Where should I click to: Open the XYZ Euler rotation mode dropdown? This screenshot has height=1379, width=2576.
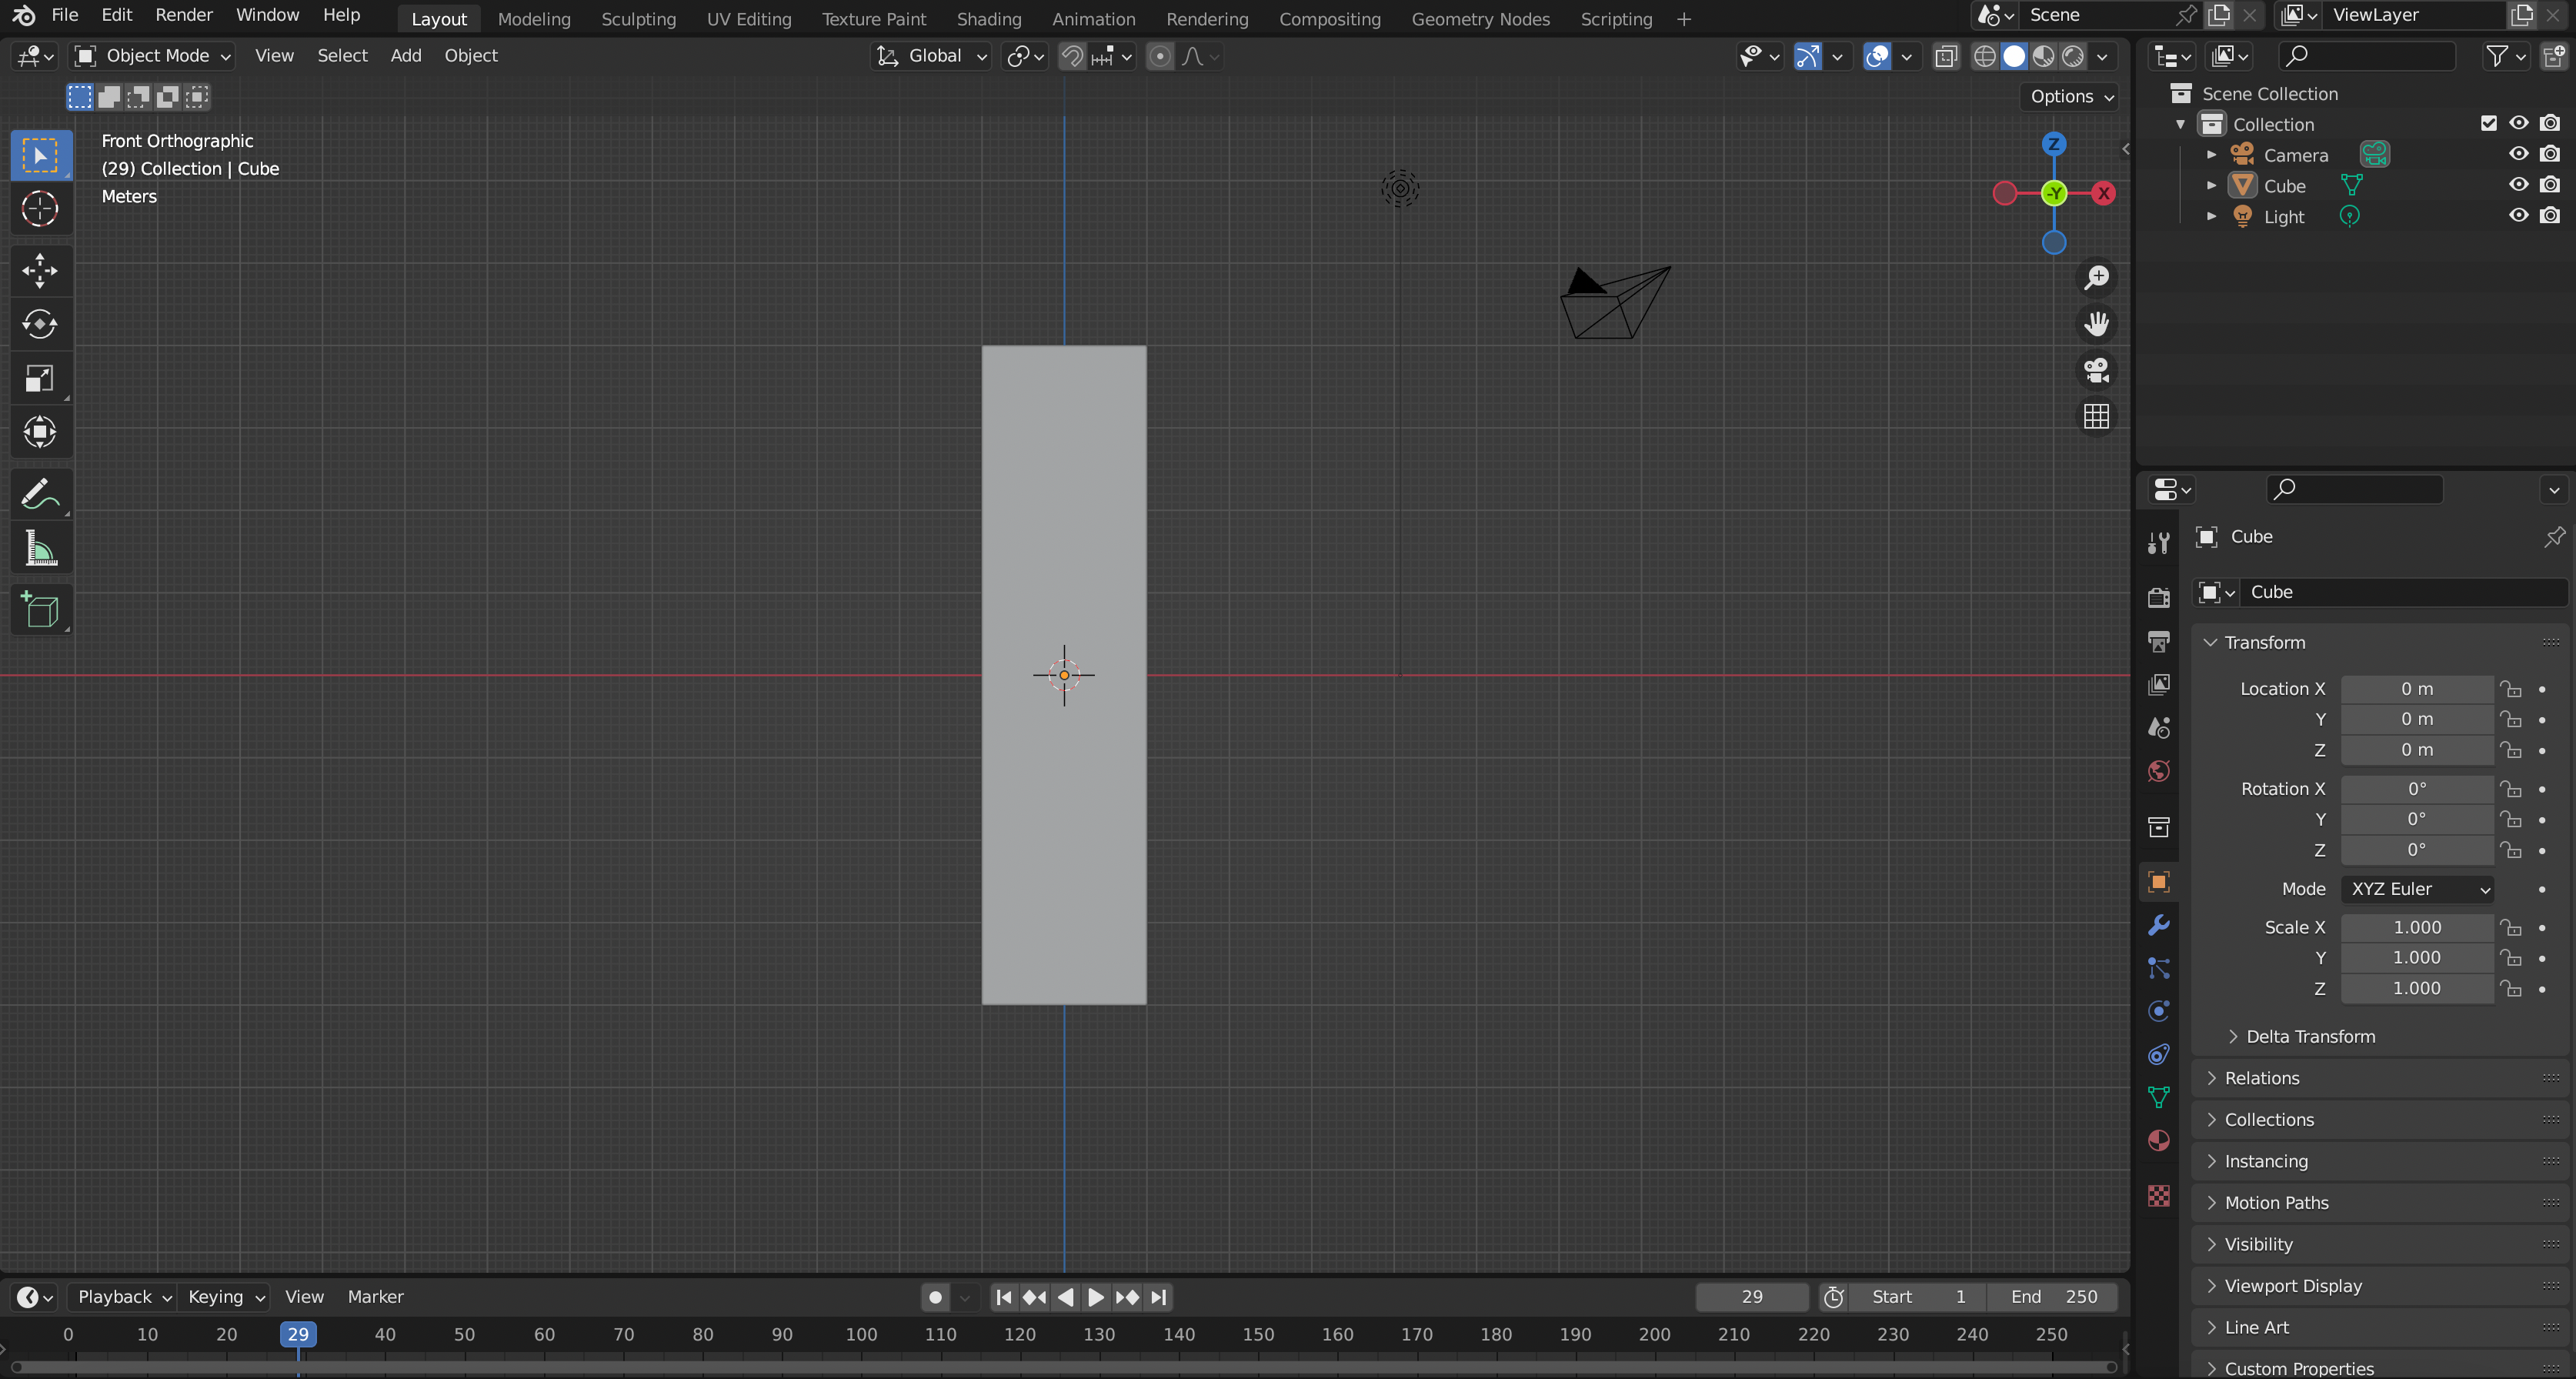point(2416,889)
